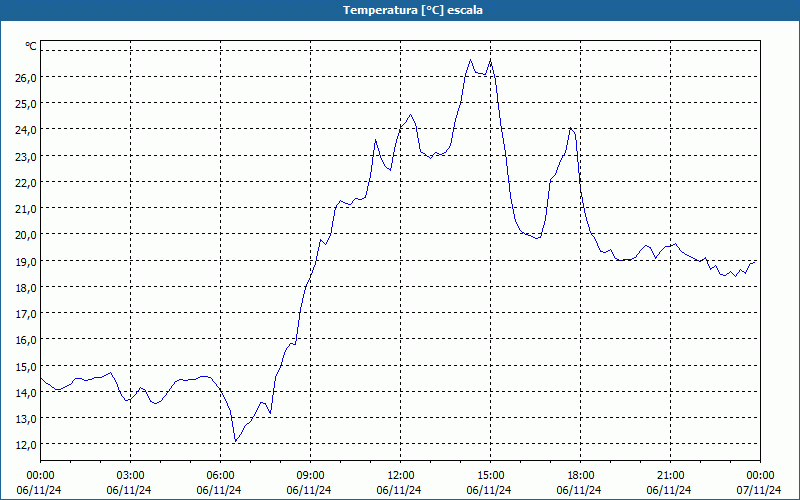Image resolution: width=800 pixels, height=500 pixels.
Task: Click the 19,0 y-axis label
Action: (26, 261)
